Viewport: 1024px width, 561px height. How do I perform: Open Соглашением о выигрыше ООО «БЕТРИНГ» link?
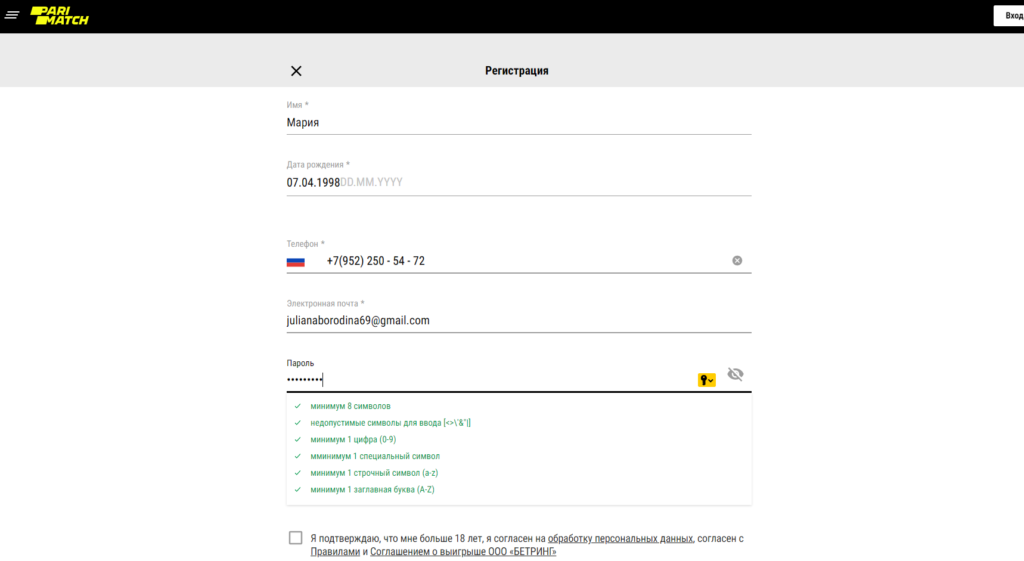coord(463,552)
